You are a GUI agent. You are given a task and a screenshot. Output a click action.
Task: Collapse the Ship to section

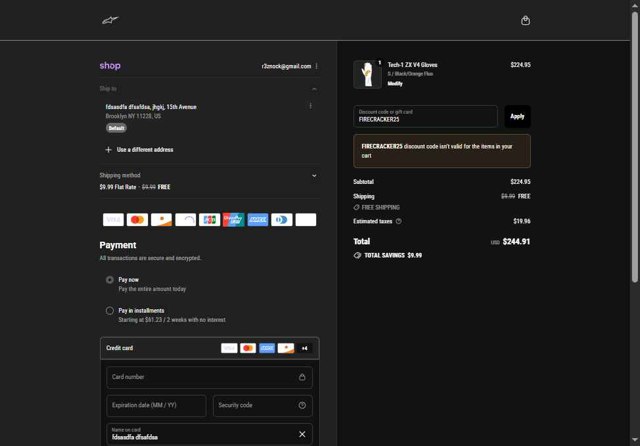pyautogui.click(x=314, y=89)
